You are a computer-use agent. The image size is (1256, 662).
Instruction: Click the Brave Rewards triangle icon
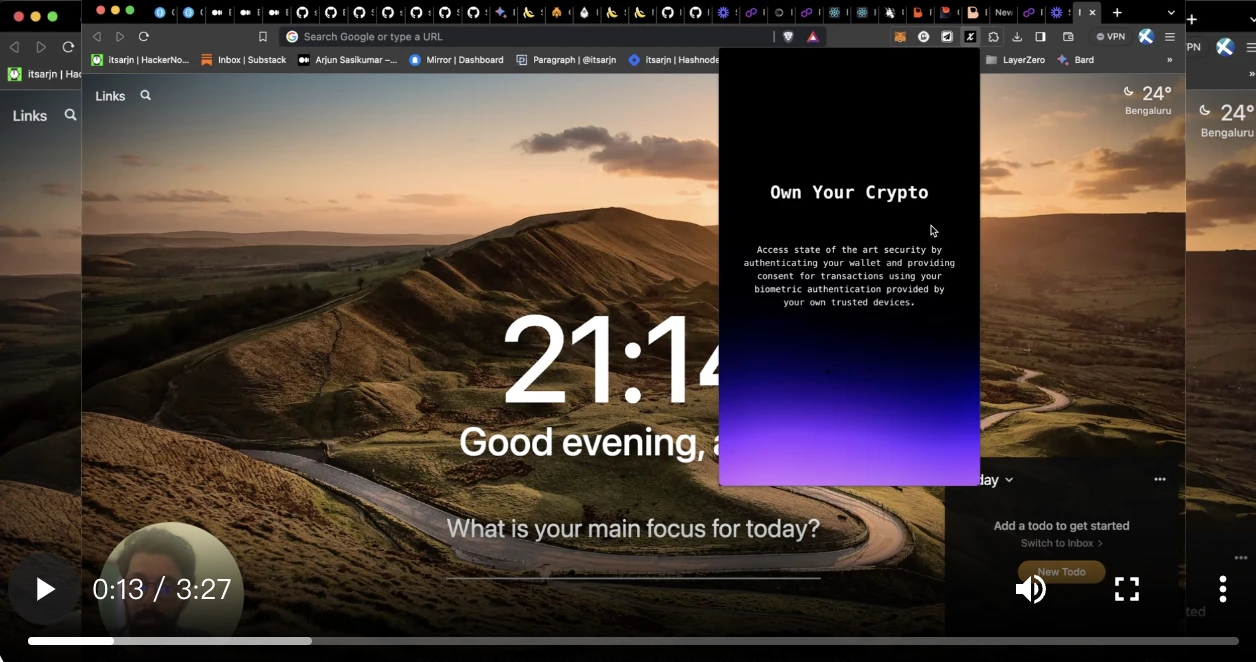pos(813,37)
